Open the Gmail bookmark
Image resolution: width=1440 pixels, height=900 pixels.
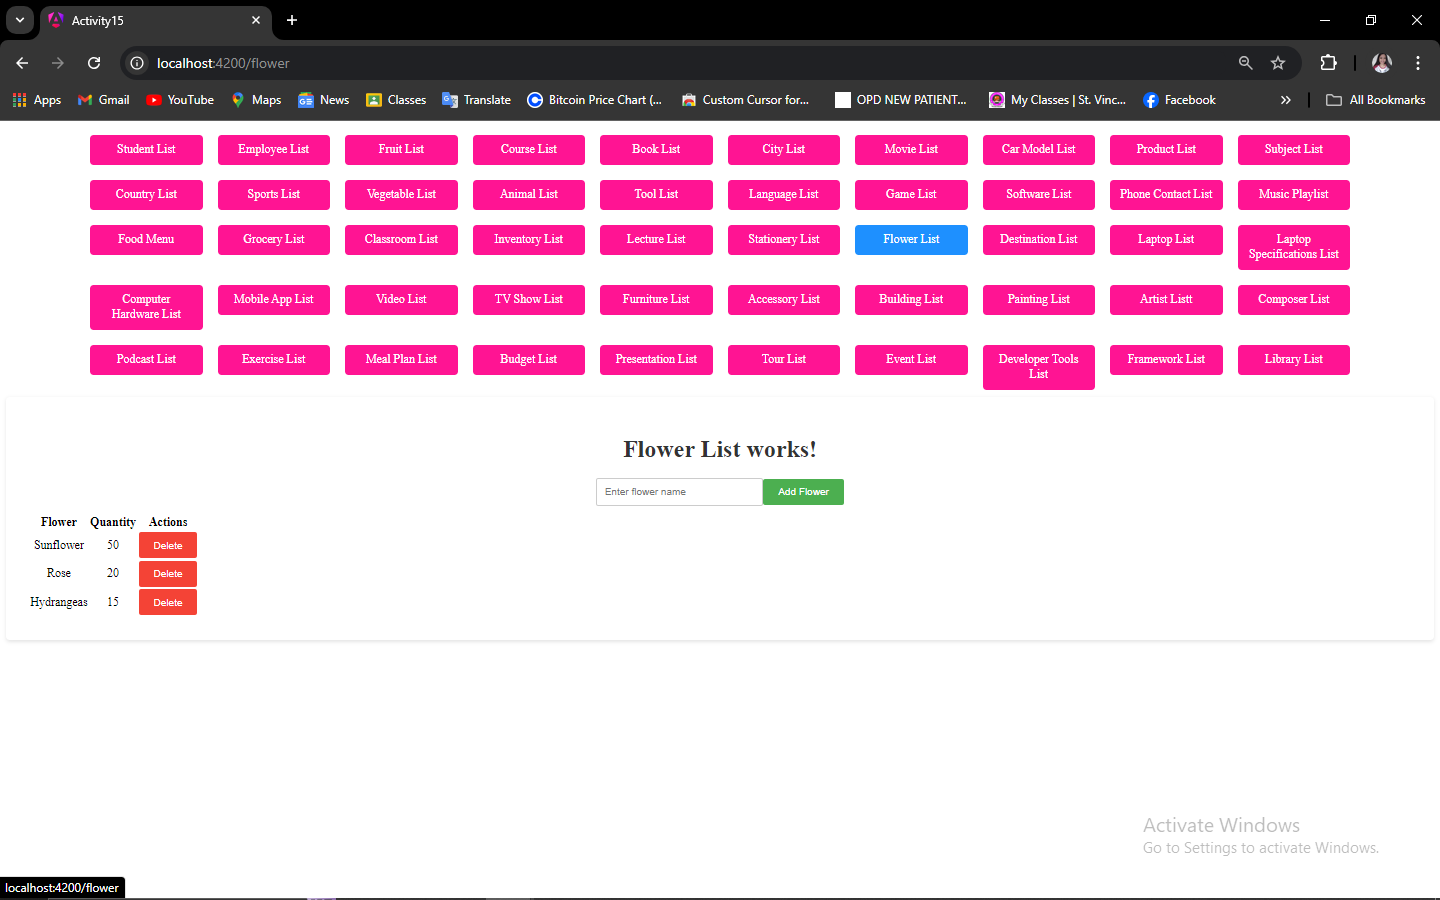click(104, 100)
